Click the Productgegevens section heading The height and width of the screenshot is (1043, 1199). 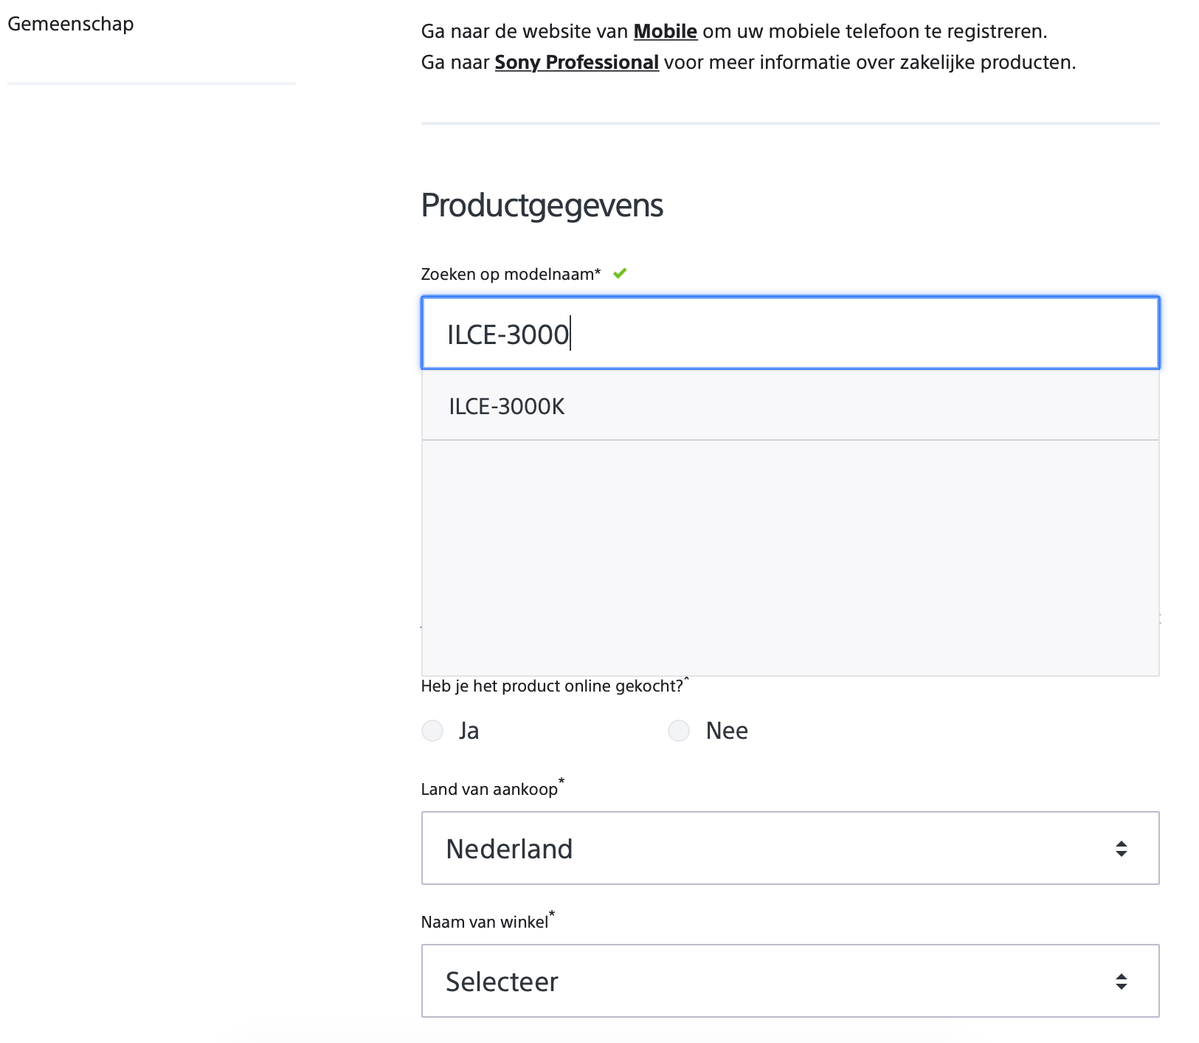click(542, 205)
